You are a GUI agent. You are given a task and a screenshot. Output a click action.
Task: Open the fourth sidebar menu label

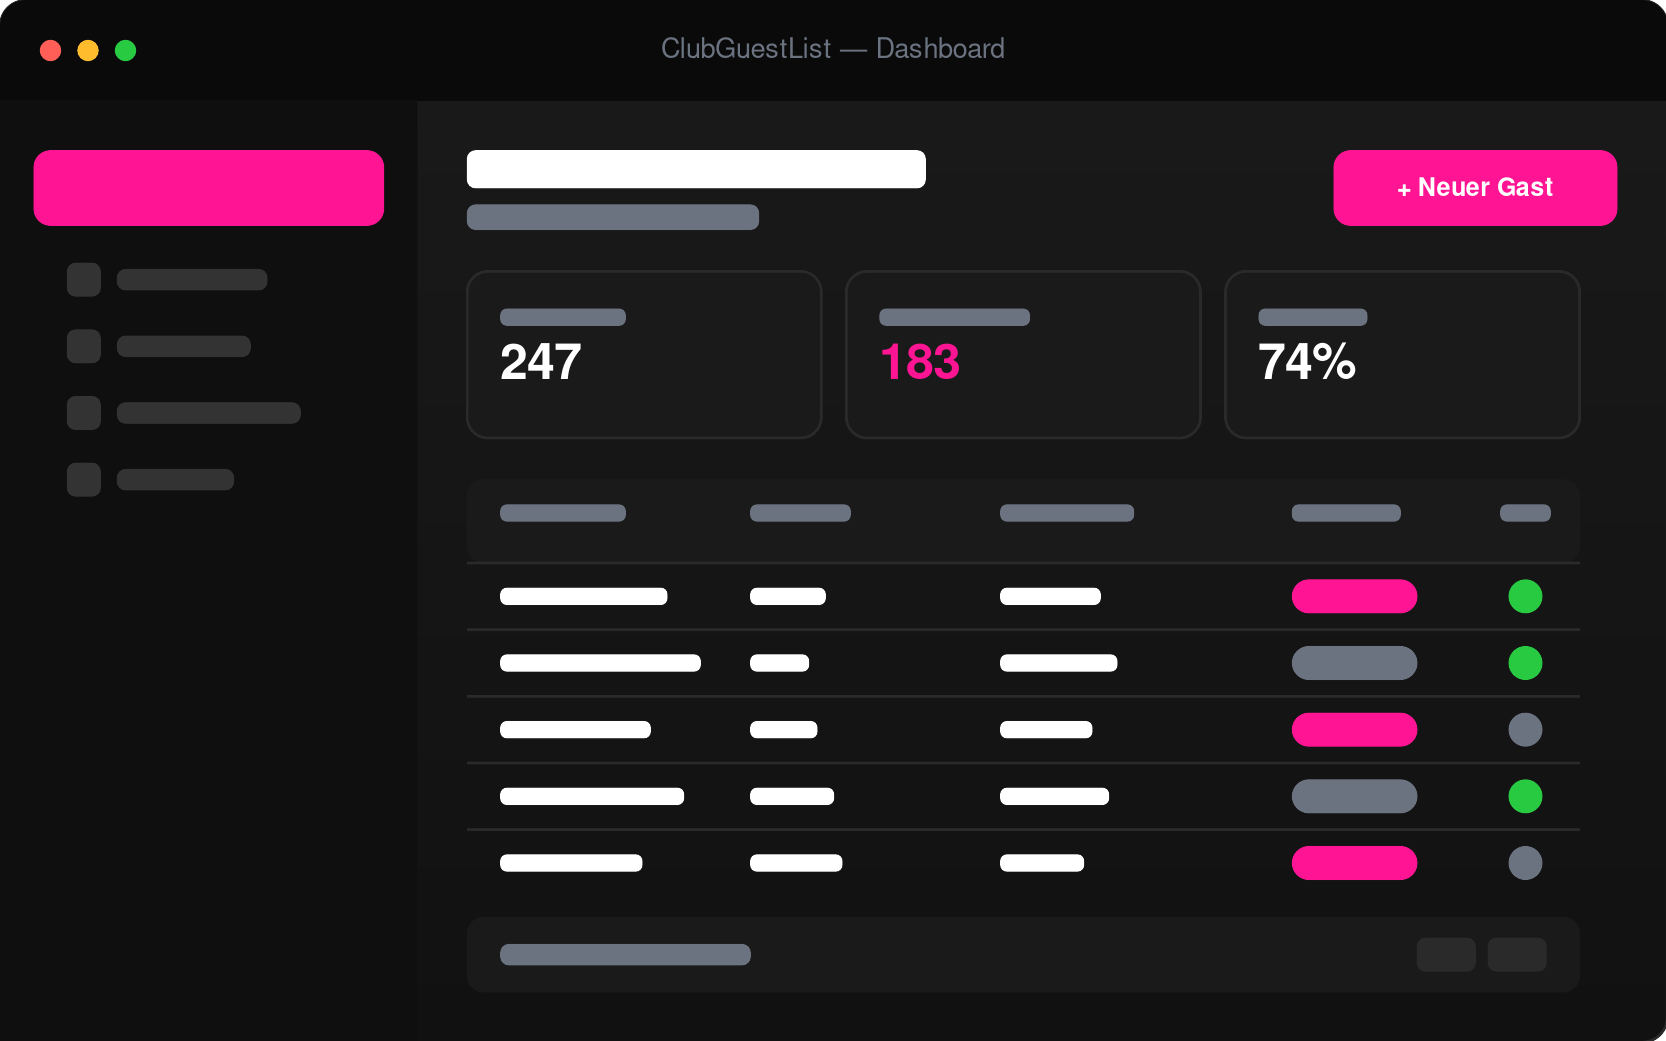175,480
